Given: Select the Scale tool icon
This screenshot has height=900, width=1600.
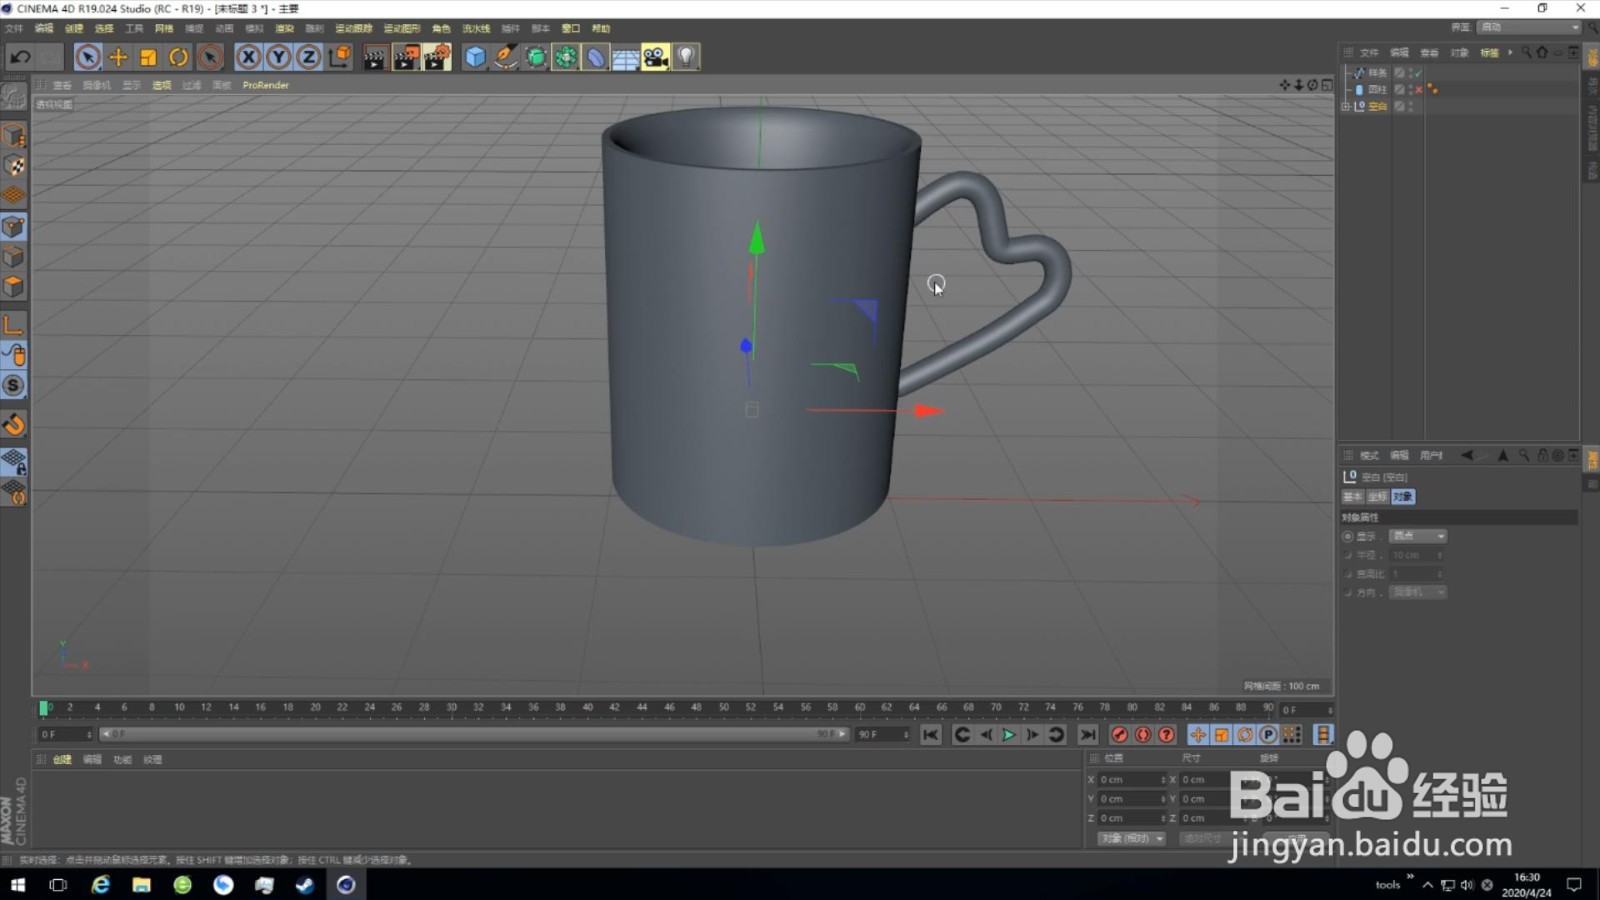Looking at the screenshot, I should click(147, 57).
